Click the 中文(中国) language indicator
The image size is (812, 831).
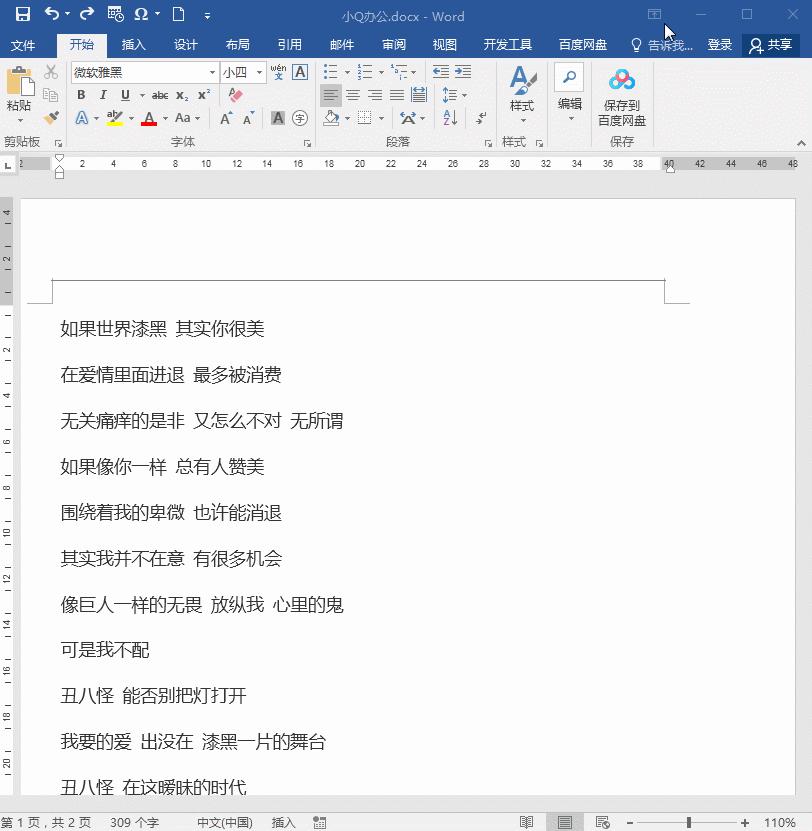click(225, 823)
